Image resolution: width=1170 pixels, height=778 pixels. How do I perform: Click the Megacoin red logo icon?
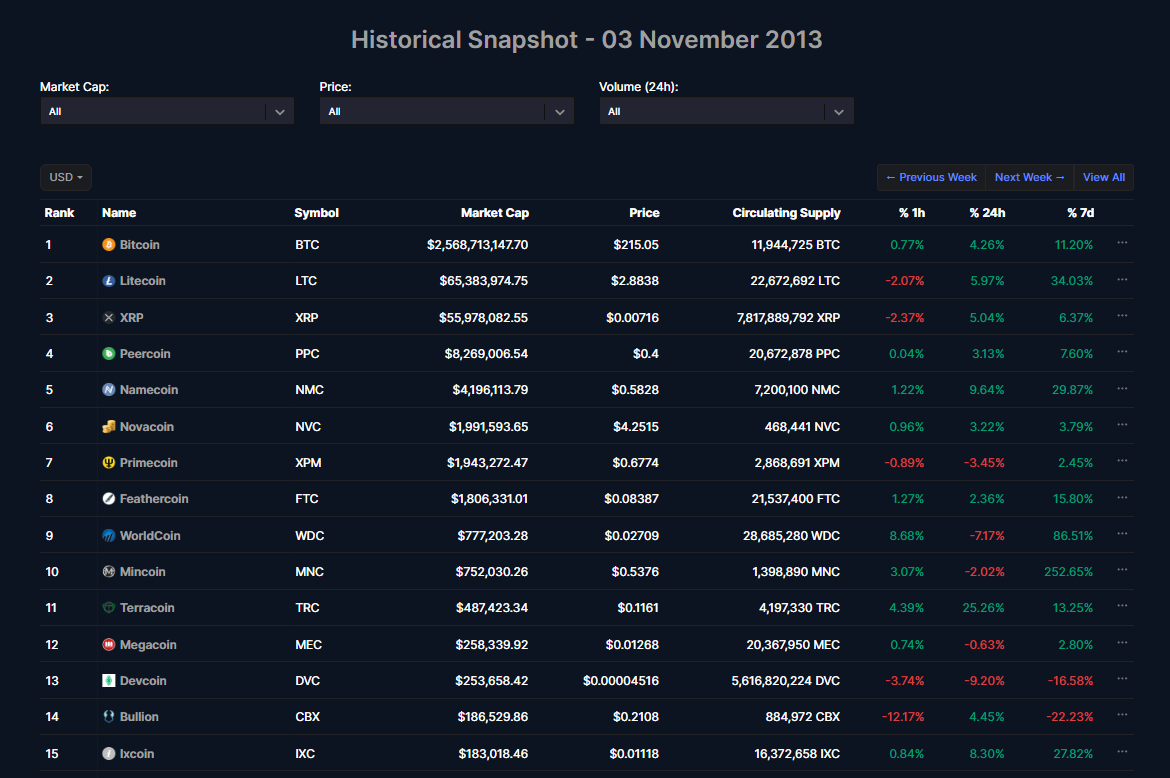[109, 645]
